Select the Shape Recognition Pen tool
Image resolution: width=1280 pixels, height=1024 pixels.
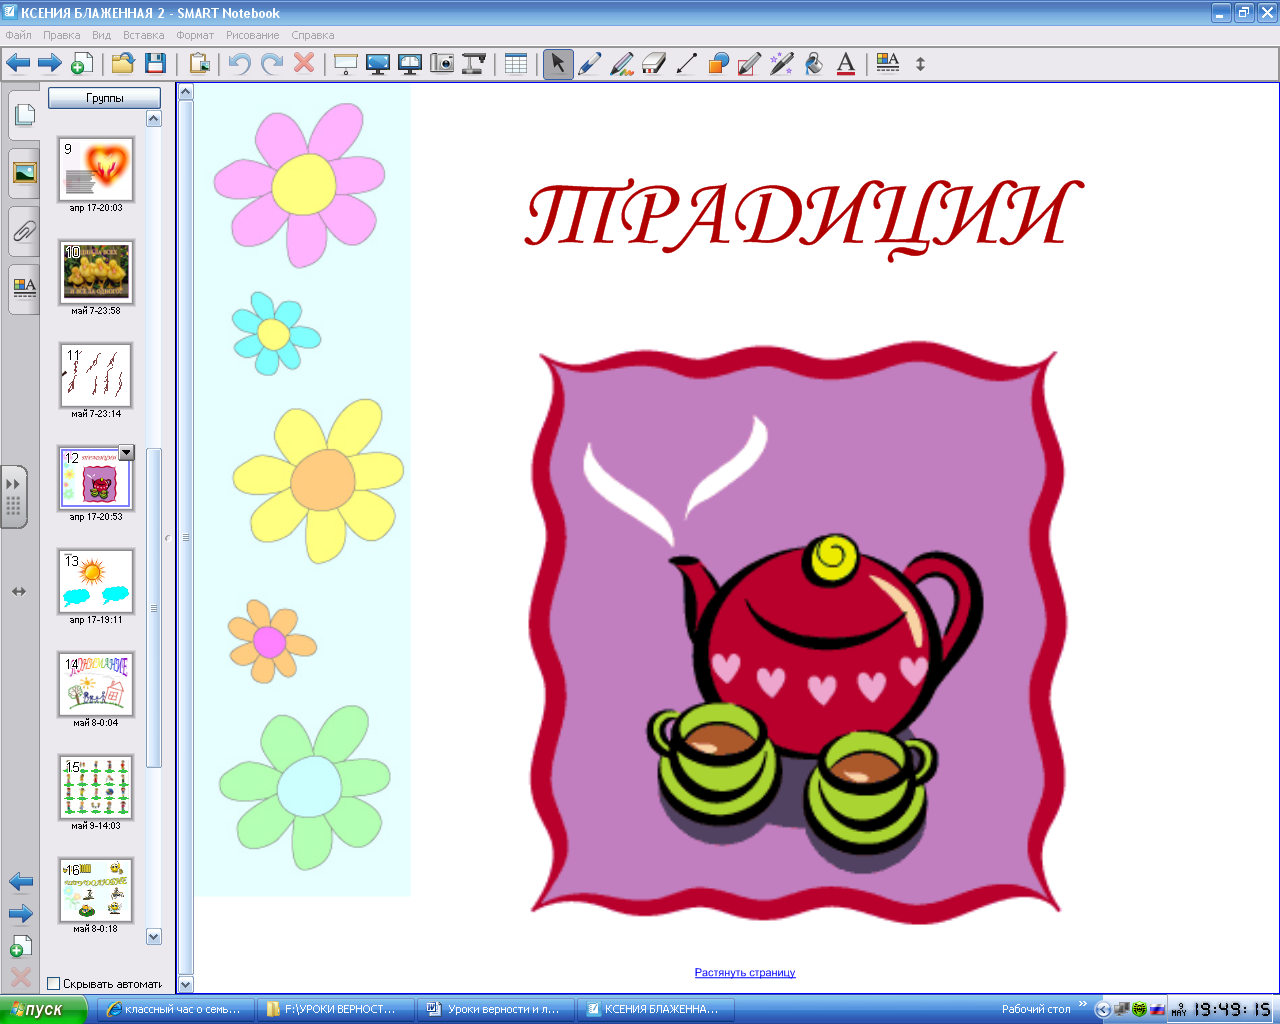tap(749, 63)
